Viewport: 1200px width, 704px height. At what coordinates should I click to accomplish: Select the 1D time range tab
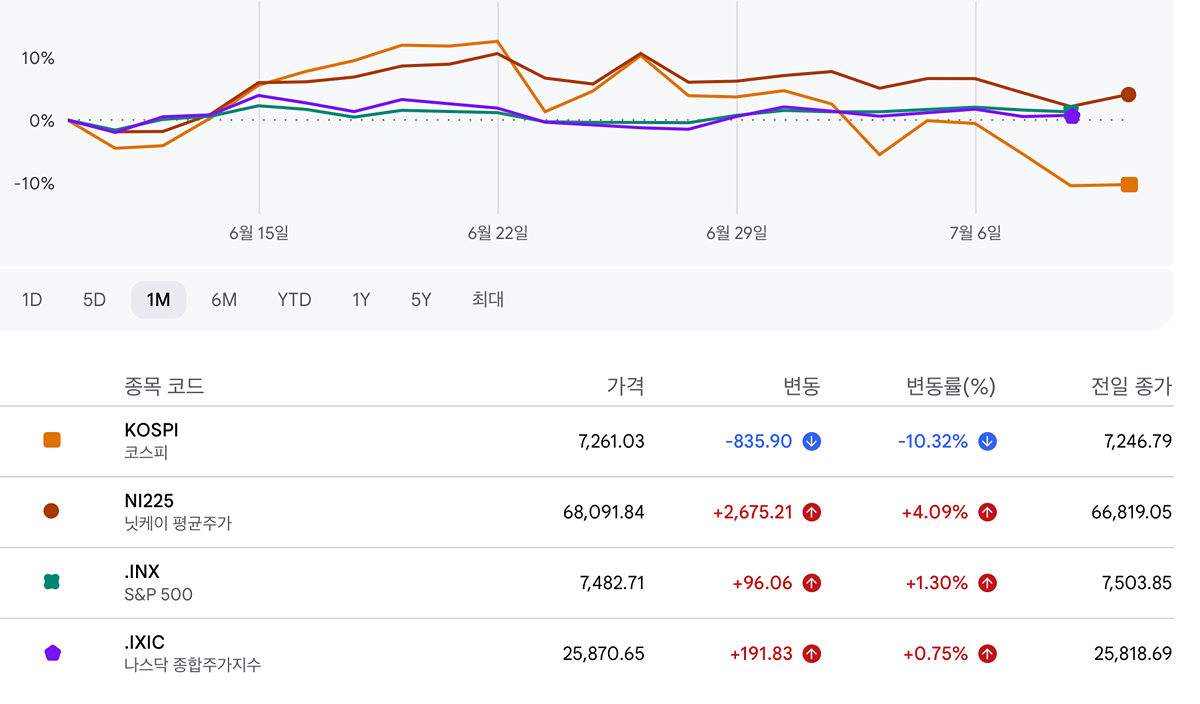[32, 300]
